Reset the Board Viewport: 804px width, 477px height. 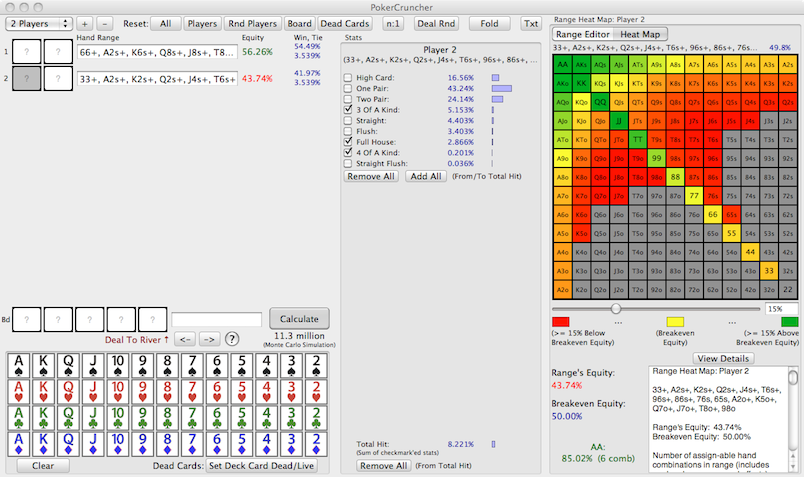point(299,24)
